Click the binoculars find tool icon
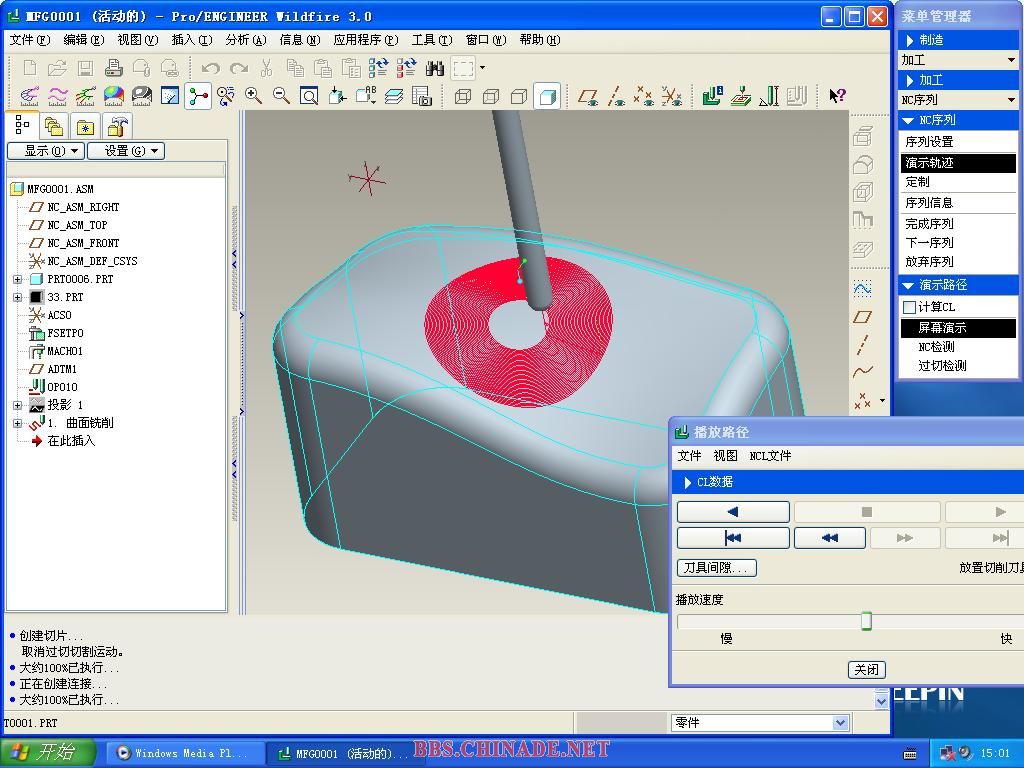The image size is (1024, 768). [x=434, y=68]
